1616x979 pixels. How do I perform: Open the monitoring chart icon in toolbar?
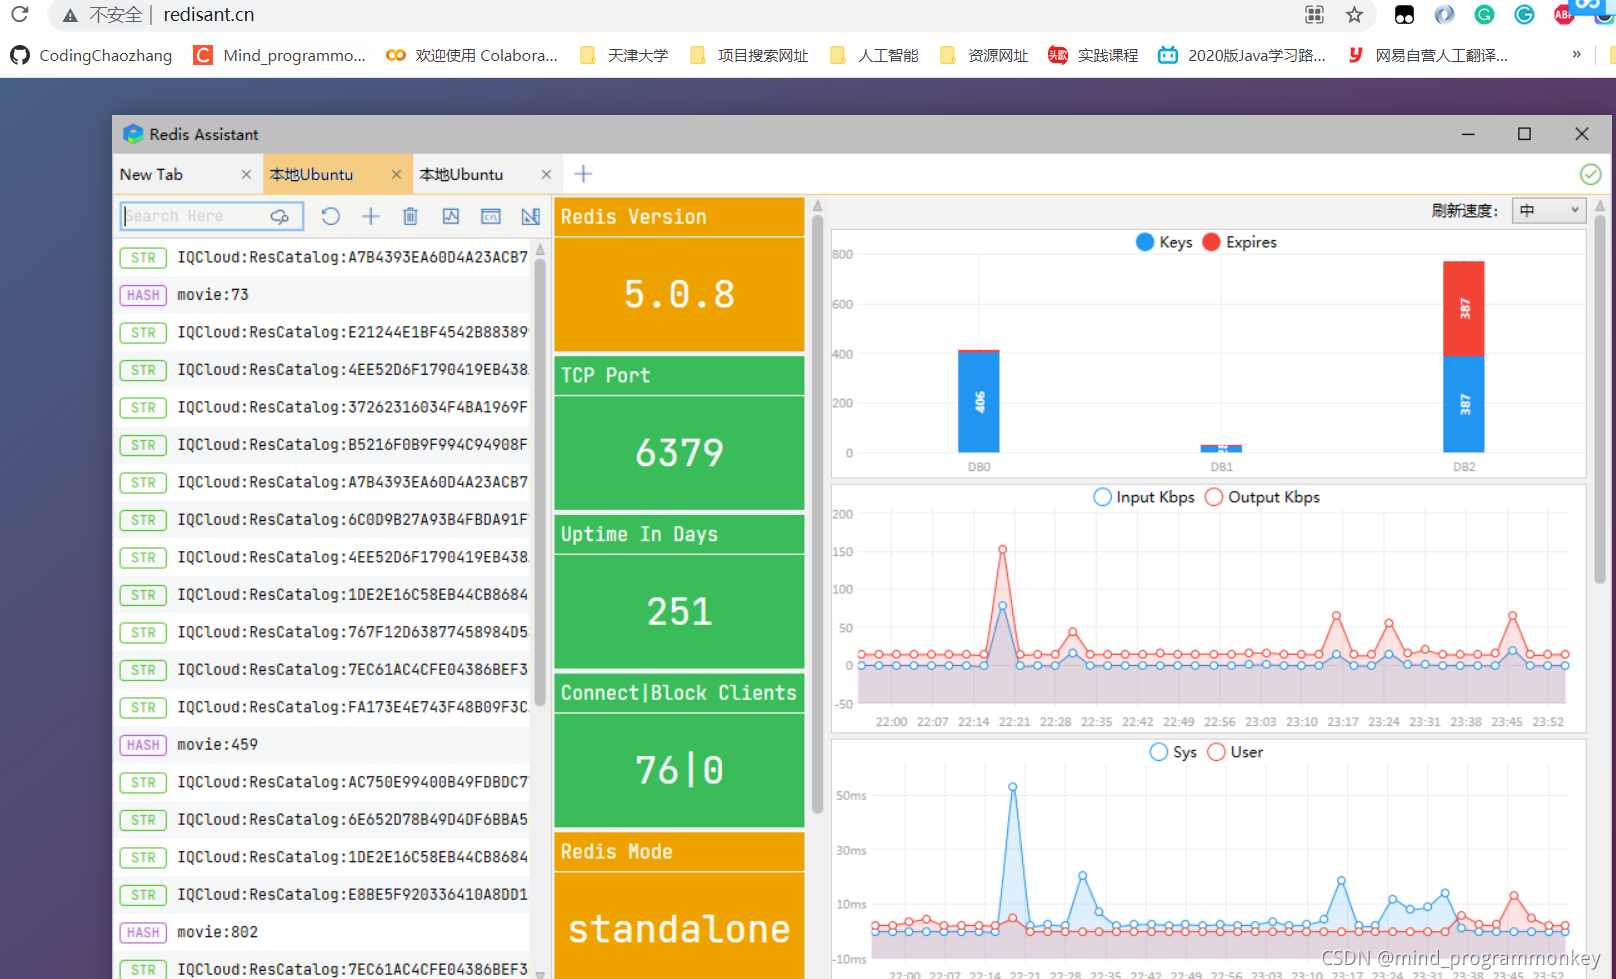451,216
